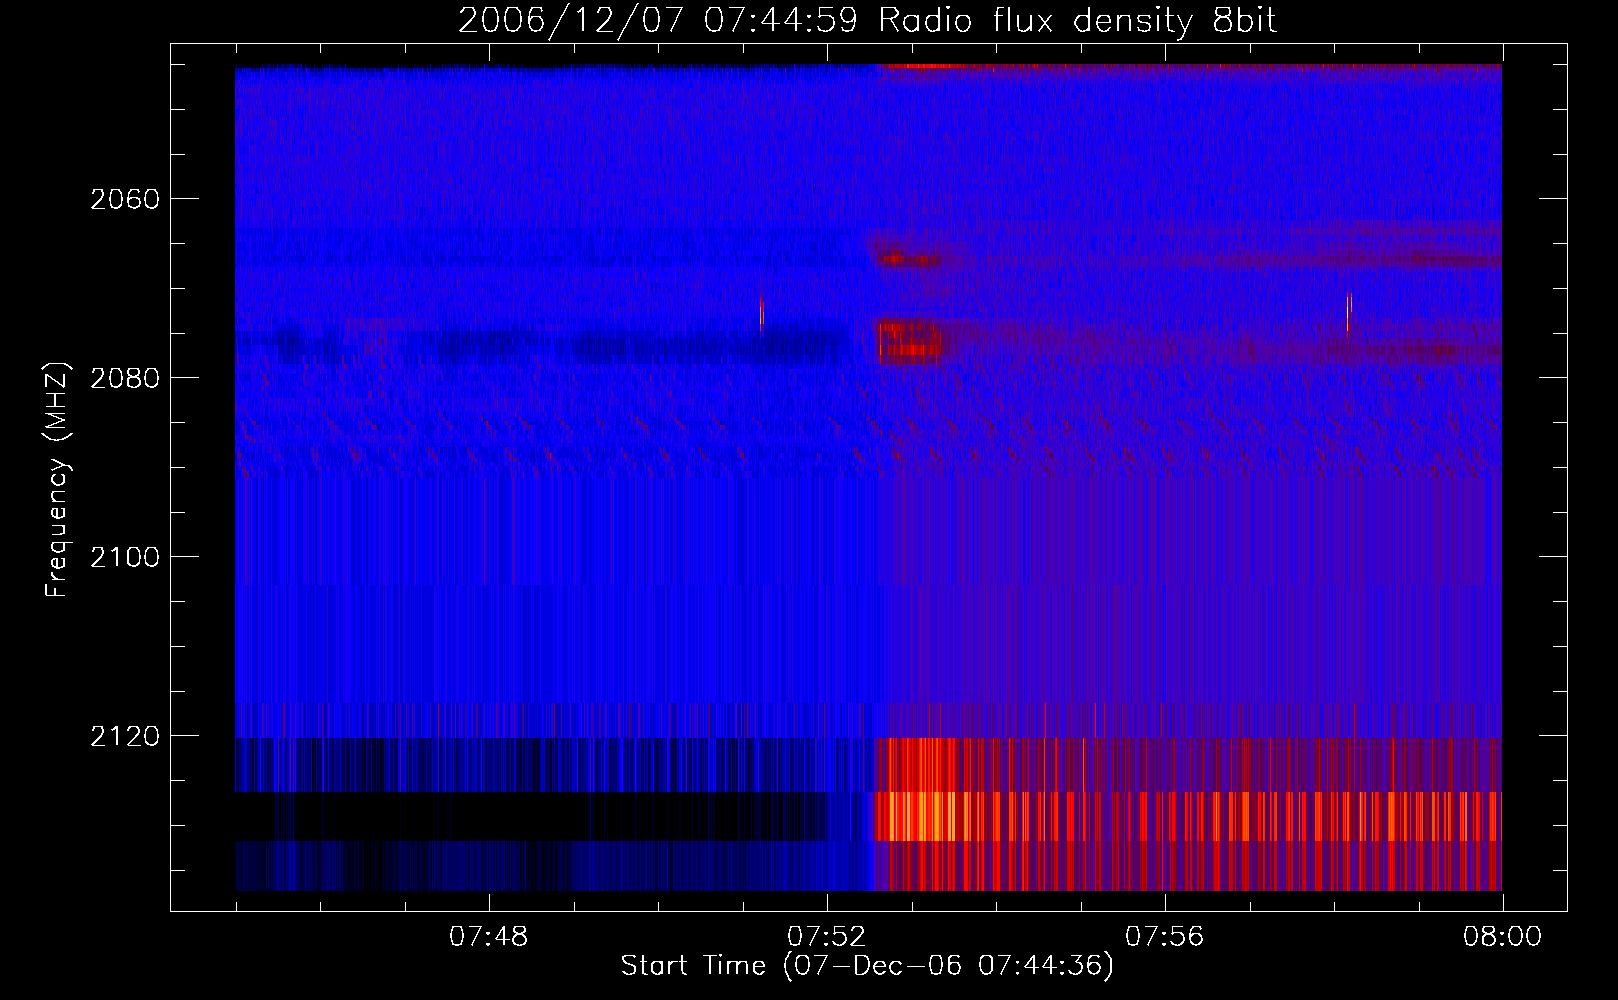Click the "Start Time (07-Dec-06 07:44:36)" label

click(867, 966)
